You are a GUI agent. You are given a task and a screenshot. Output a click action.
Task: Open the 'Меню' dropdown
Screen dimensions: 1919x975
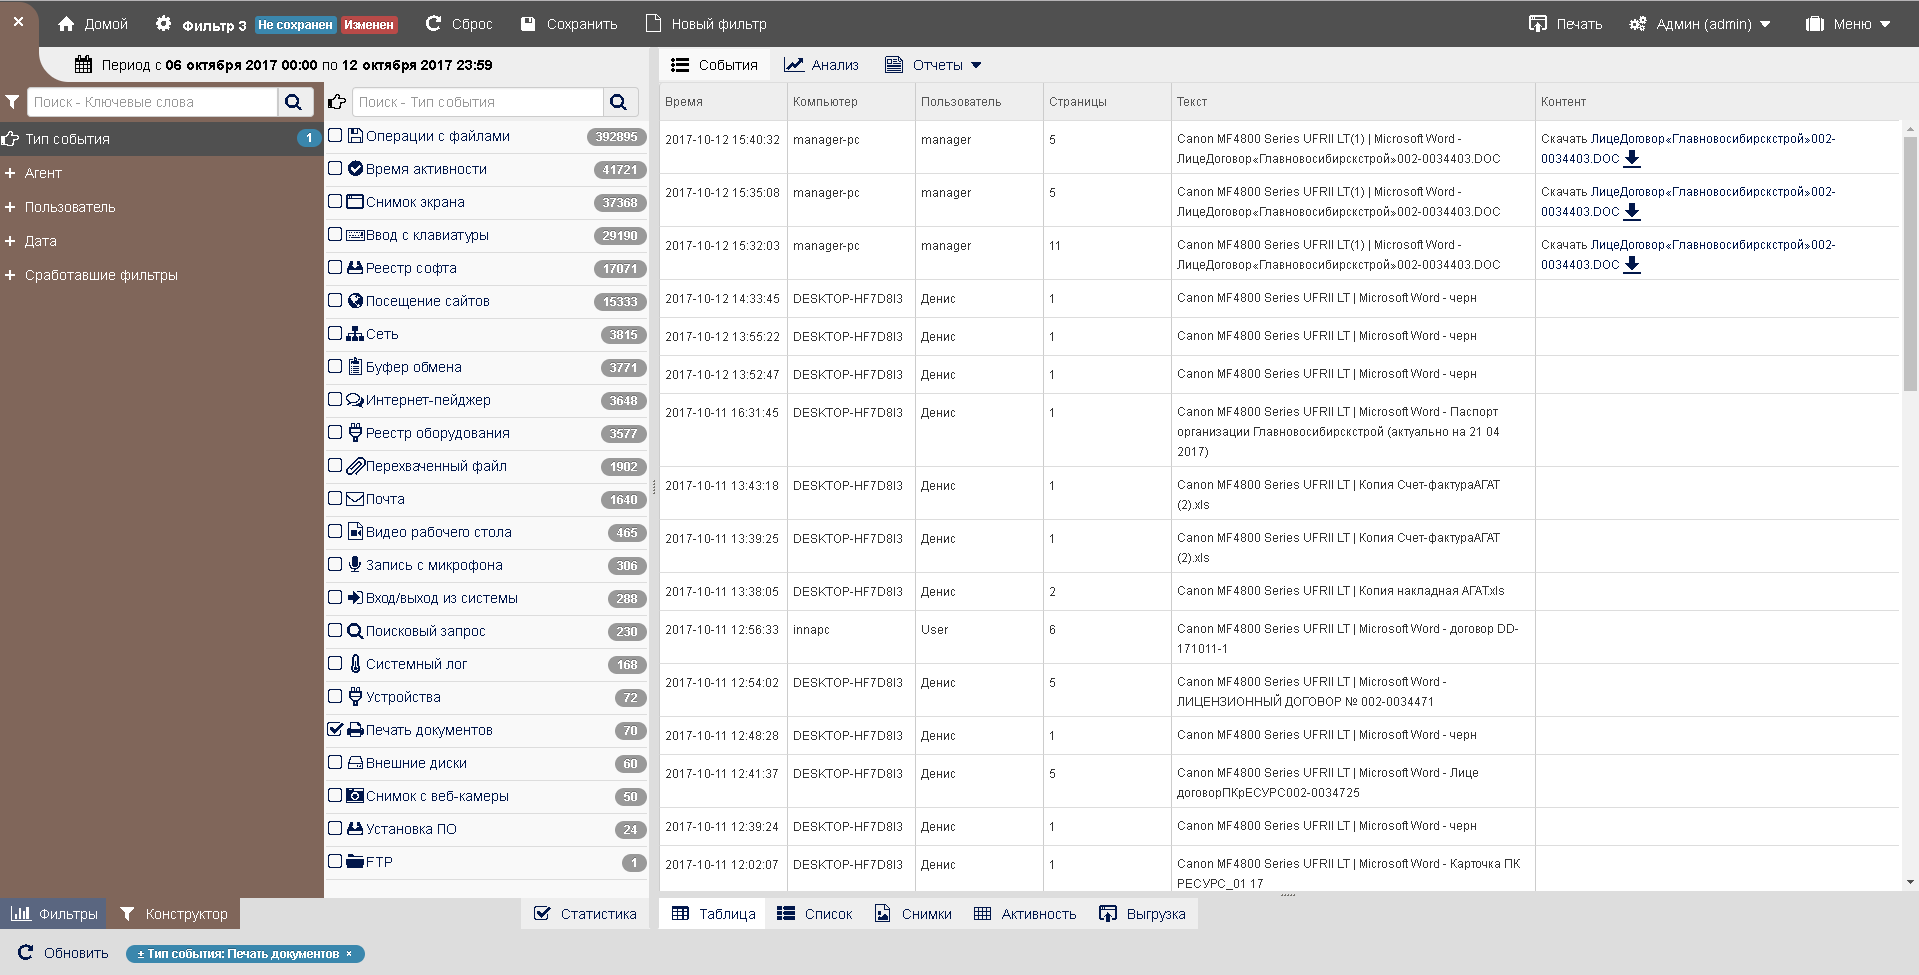pos(1848,24)
